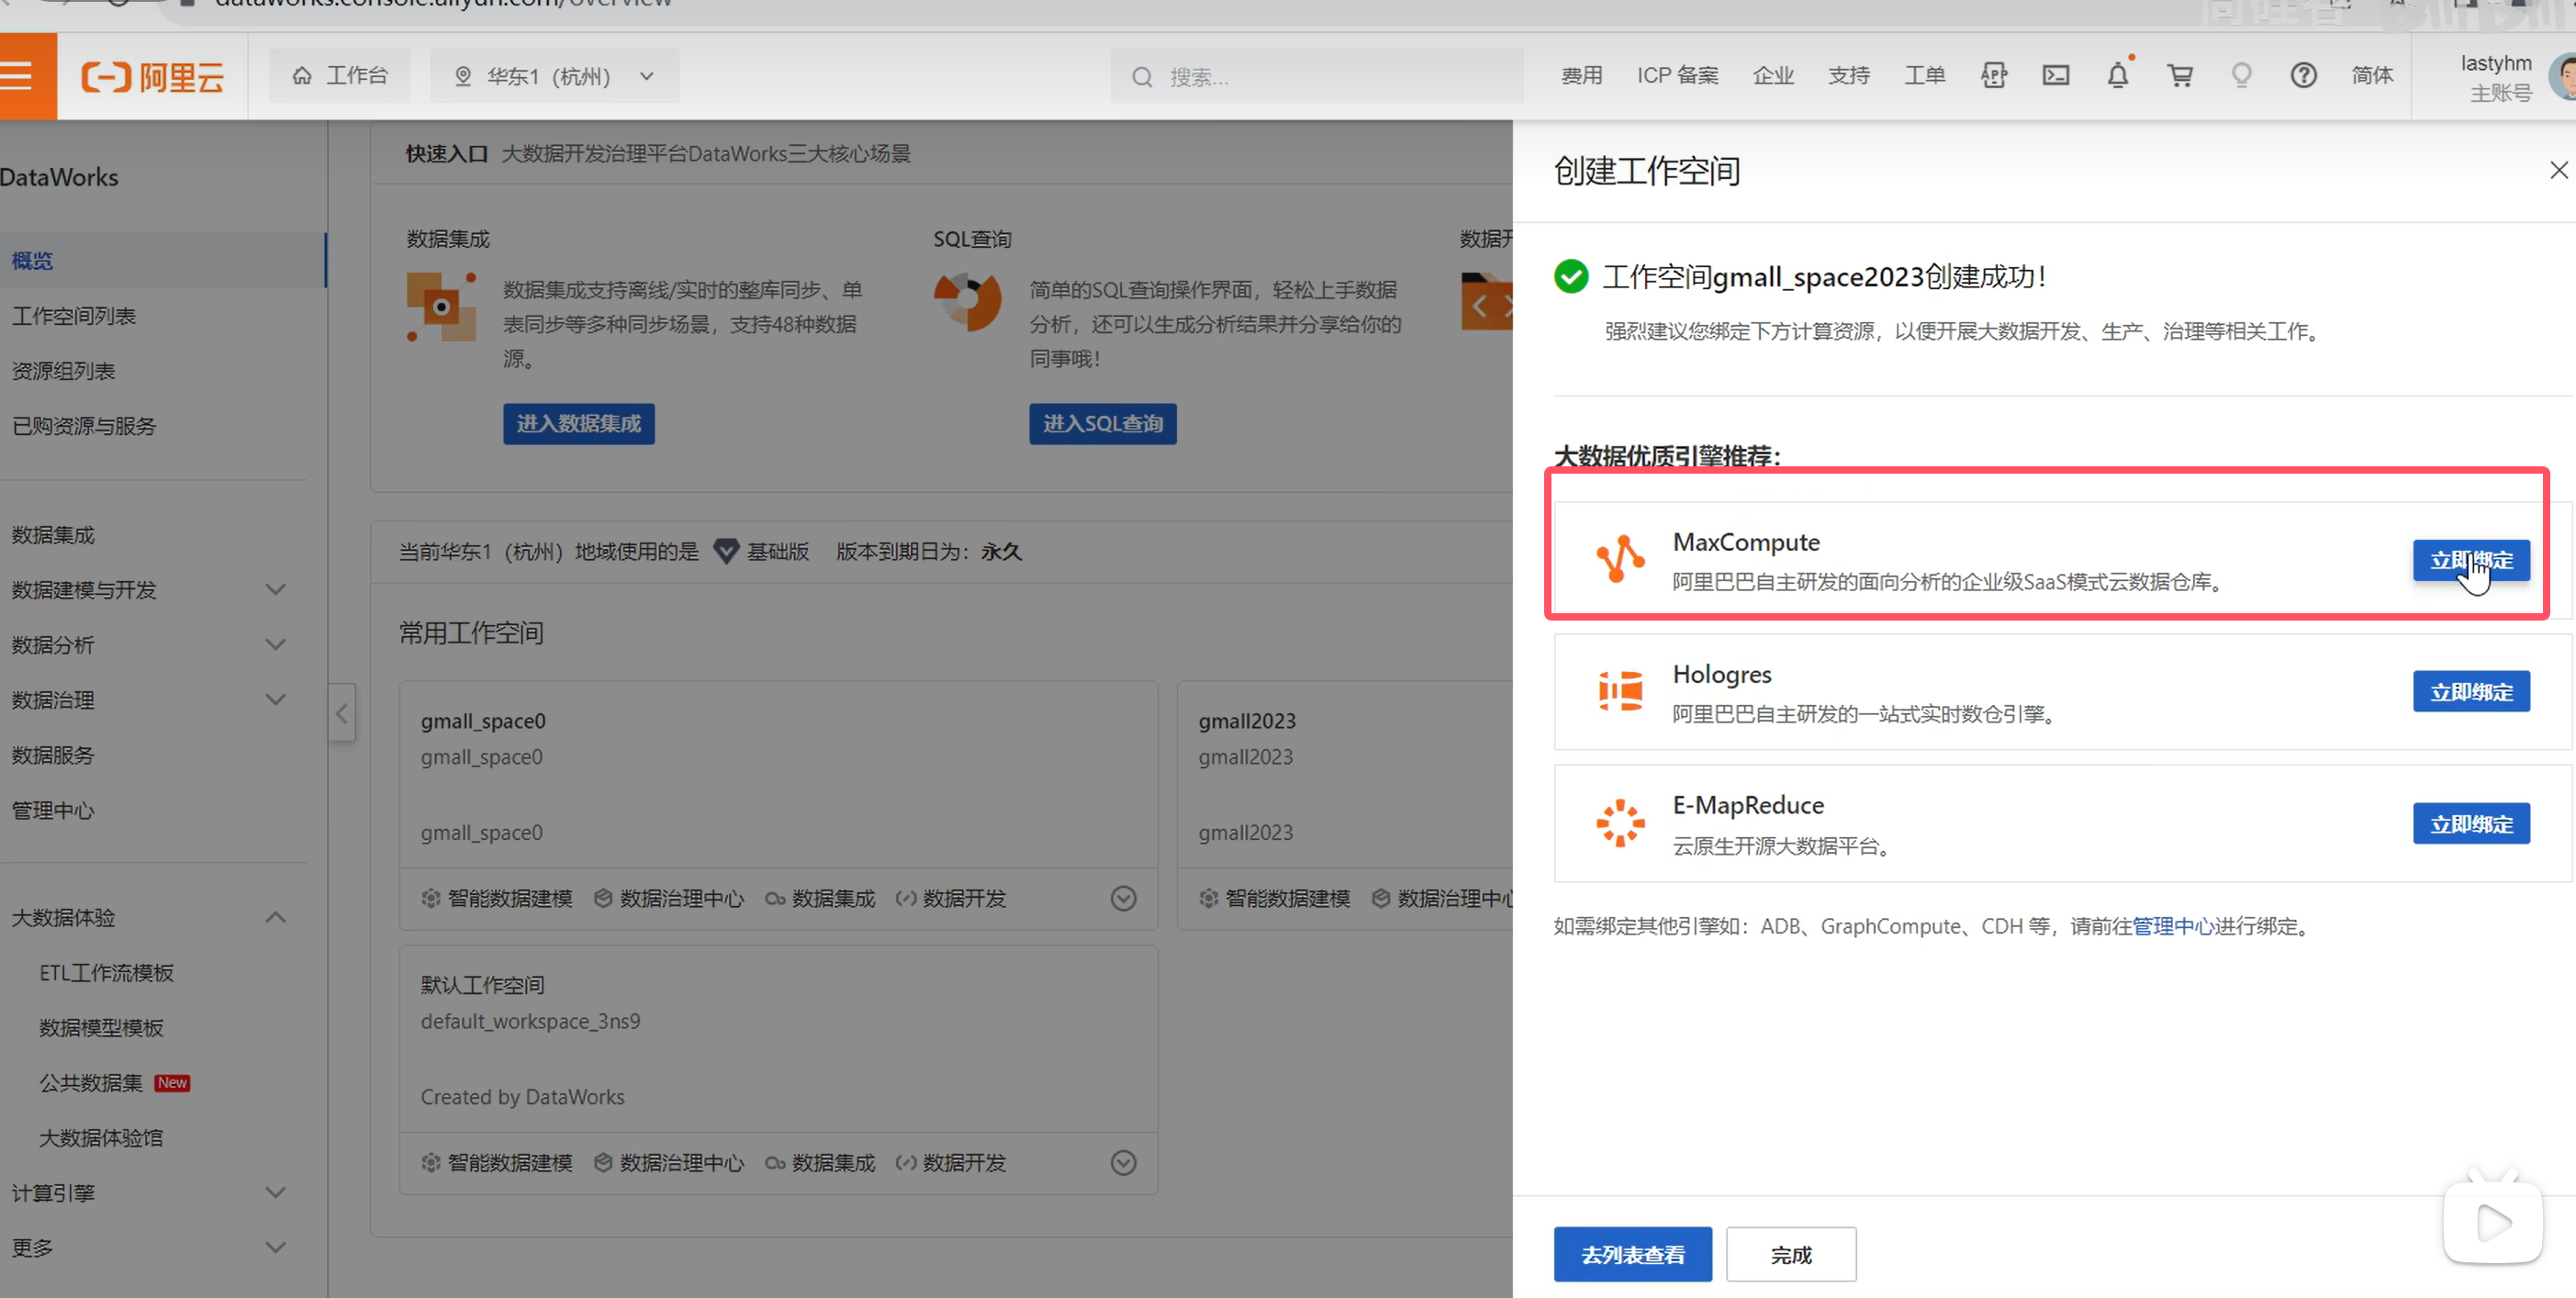Follow the 管理中心 link in panel

2172,926
